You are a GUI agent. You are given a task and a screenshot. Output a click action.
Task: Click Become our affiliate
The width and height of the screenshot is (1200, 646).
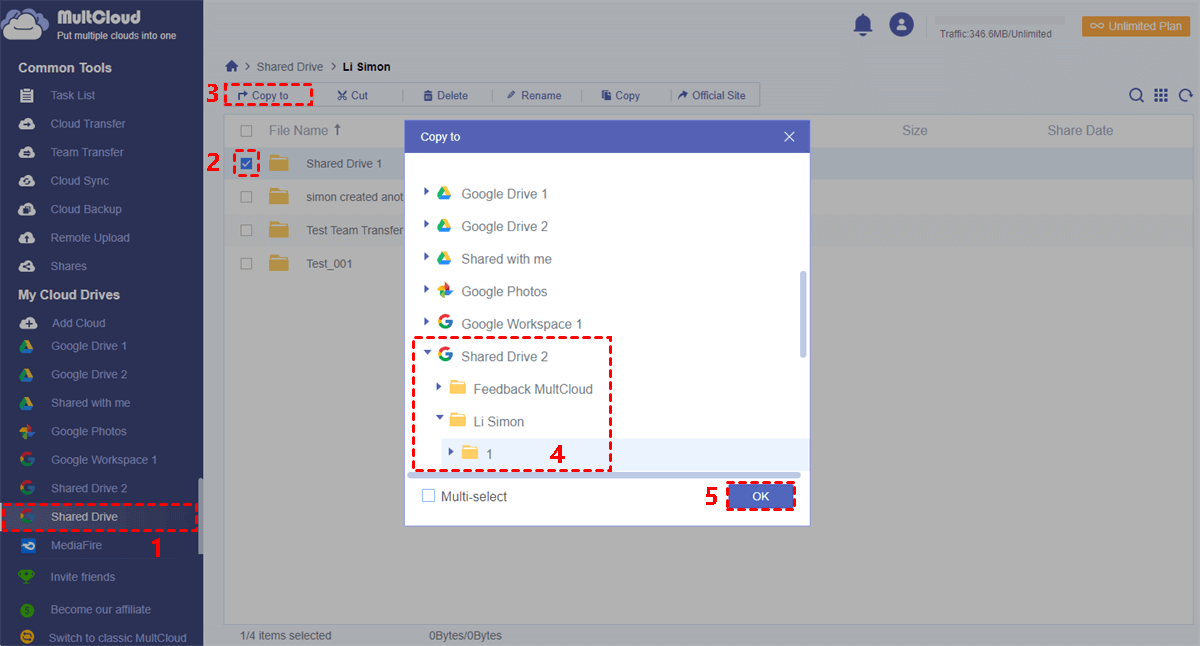point(100,609)
